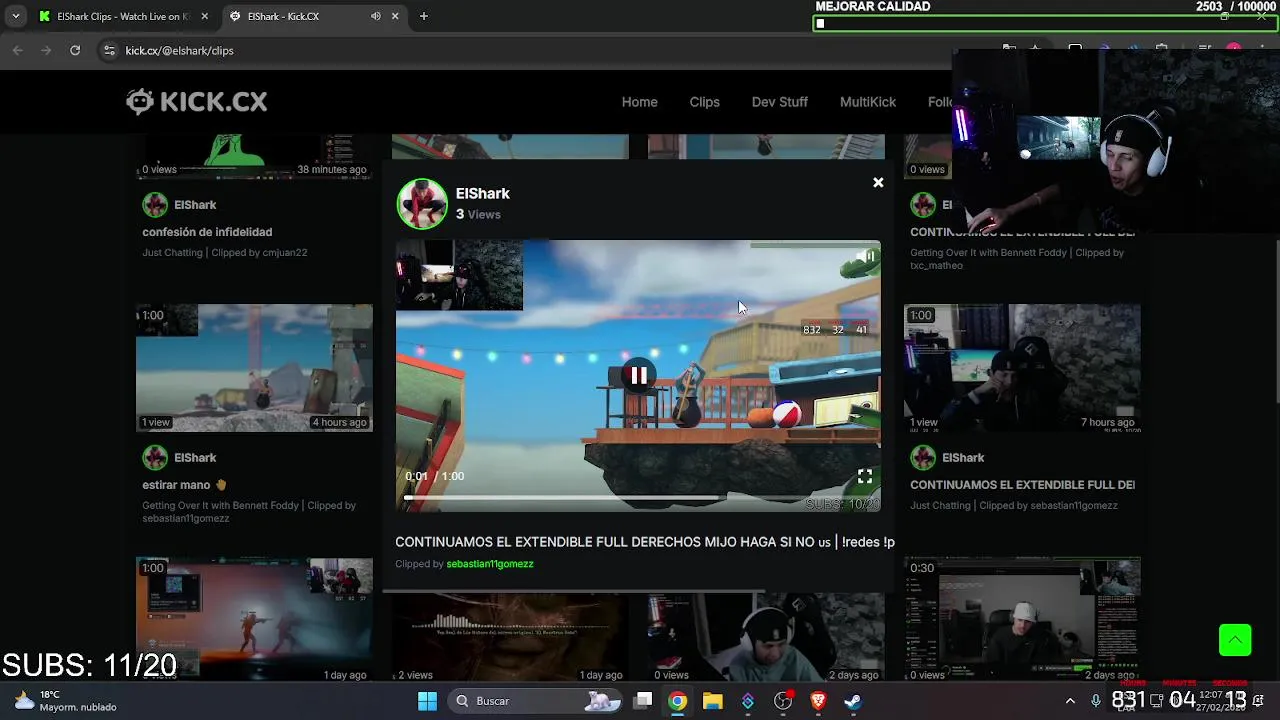Open ElShark avatar on the sebastian11gomezz Just Chatting card
The height and width of the screenshot is (720, 1280).
pos(923,458)
